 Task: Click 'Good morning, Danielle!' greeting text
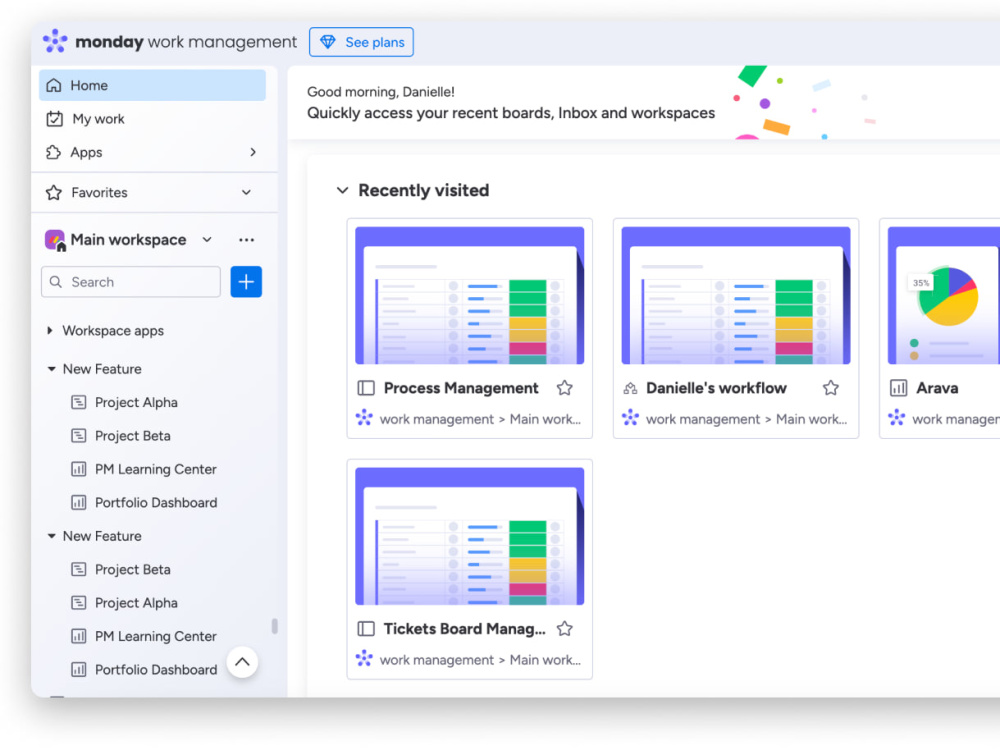coord(381,92)
